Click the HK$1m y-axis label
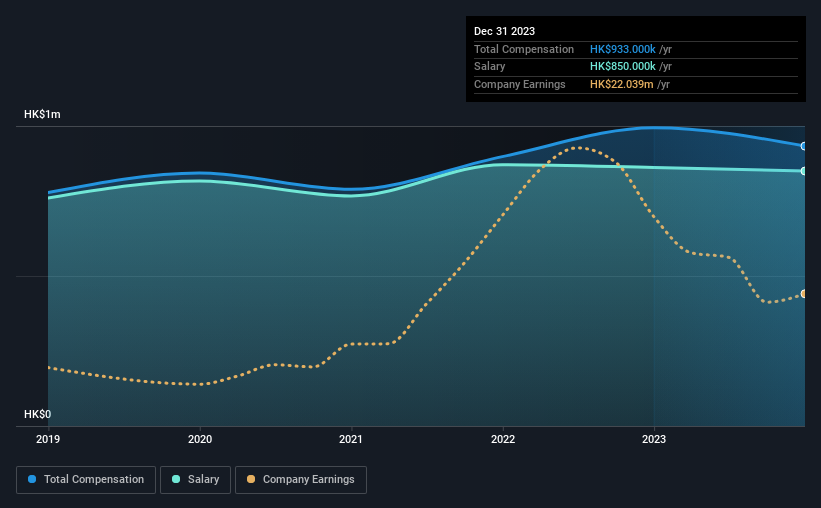 coord(42,114)
